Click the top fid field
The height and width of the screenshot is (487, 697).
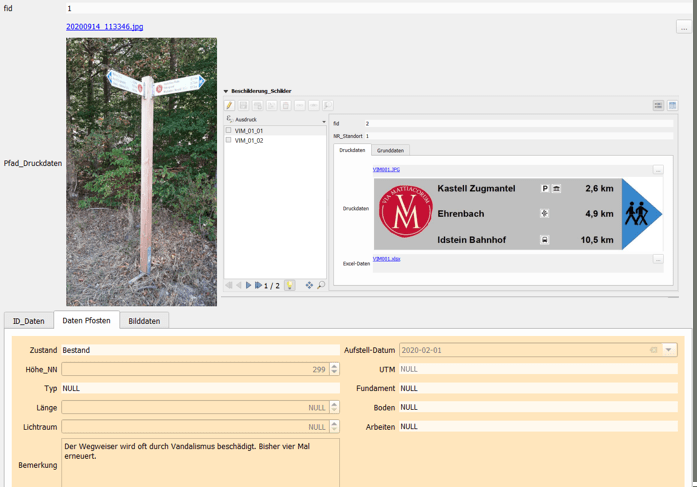point(378,8)
